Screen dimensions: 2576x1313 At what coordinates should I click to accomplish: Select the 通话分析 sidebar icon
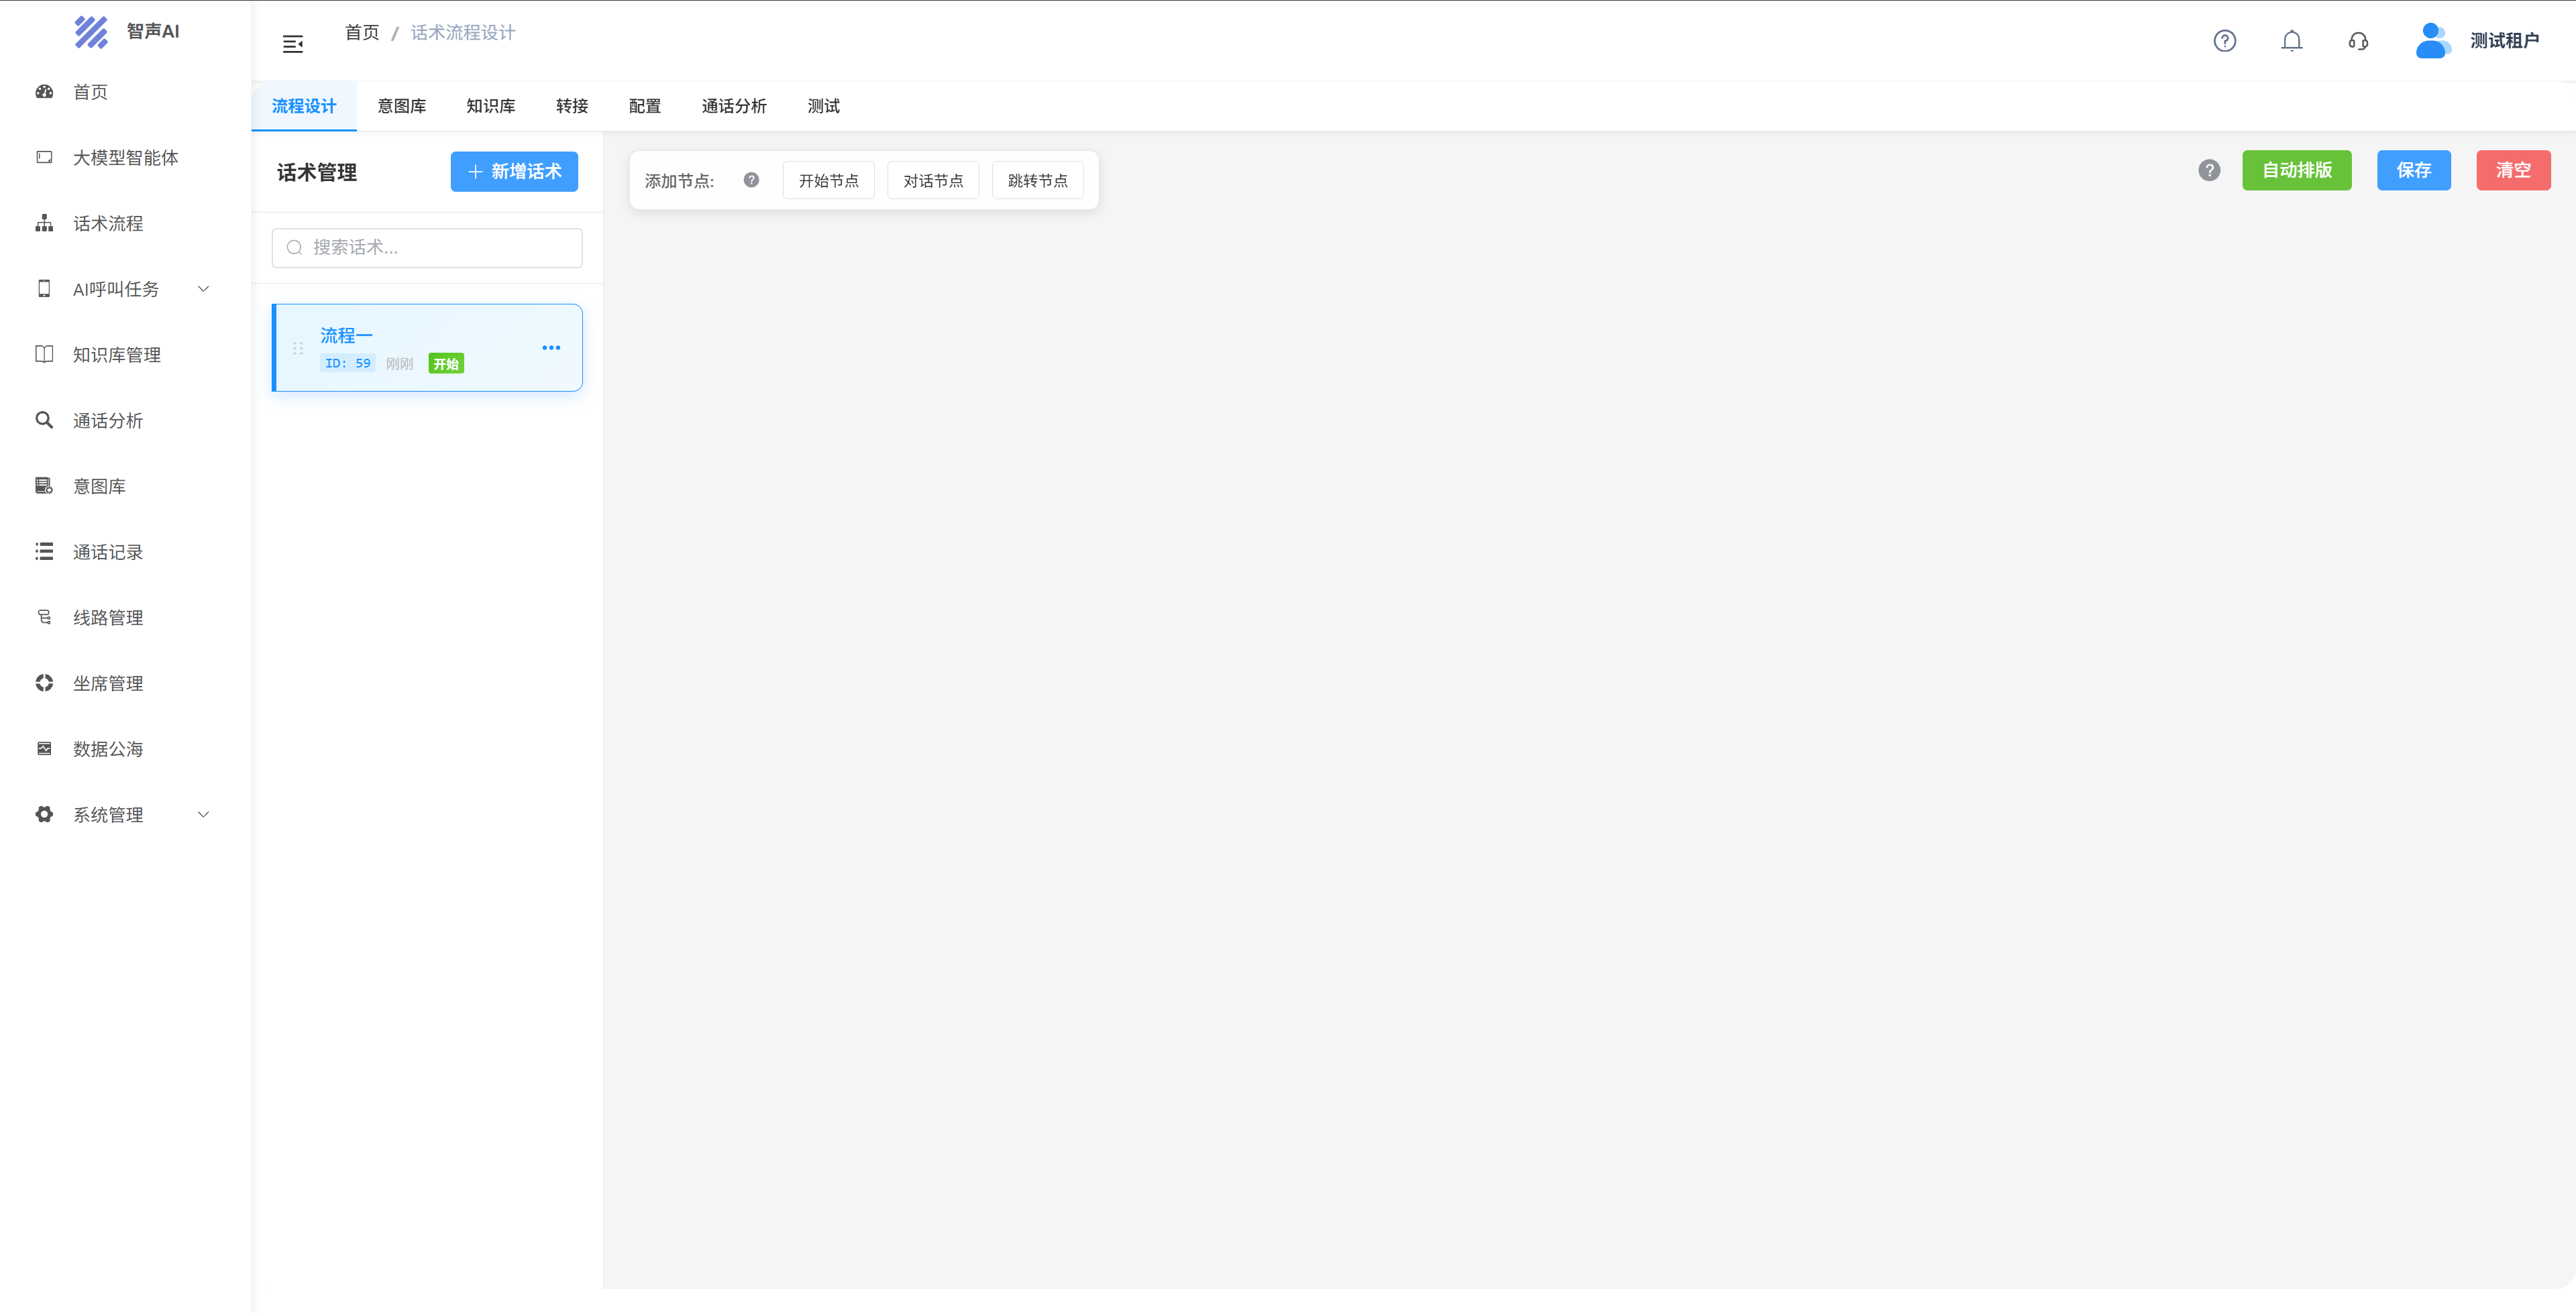pos(109,420)
